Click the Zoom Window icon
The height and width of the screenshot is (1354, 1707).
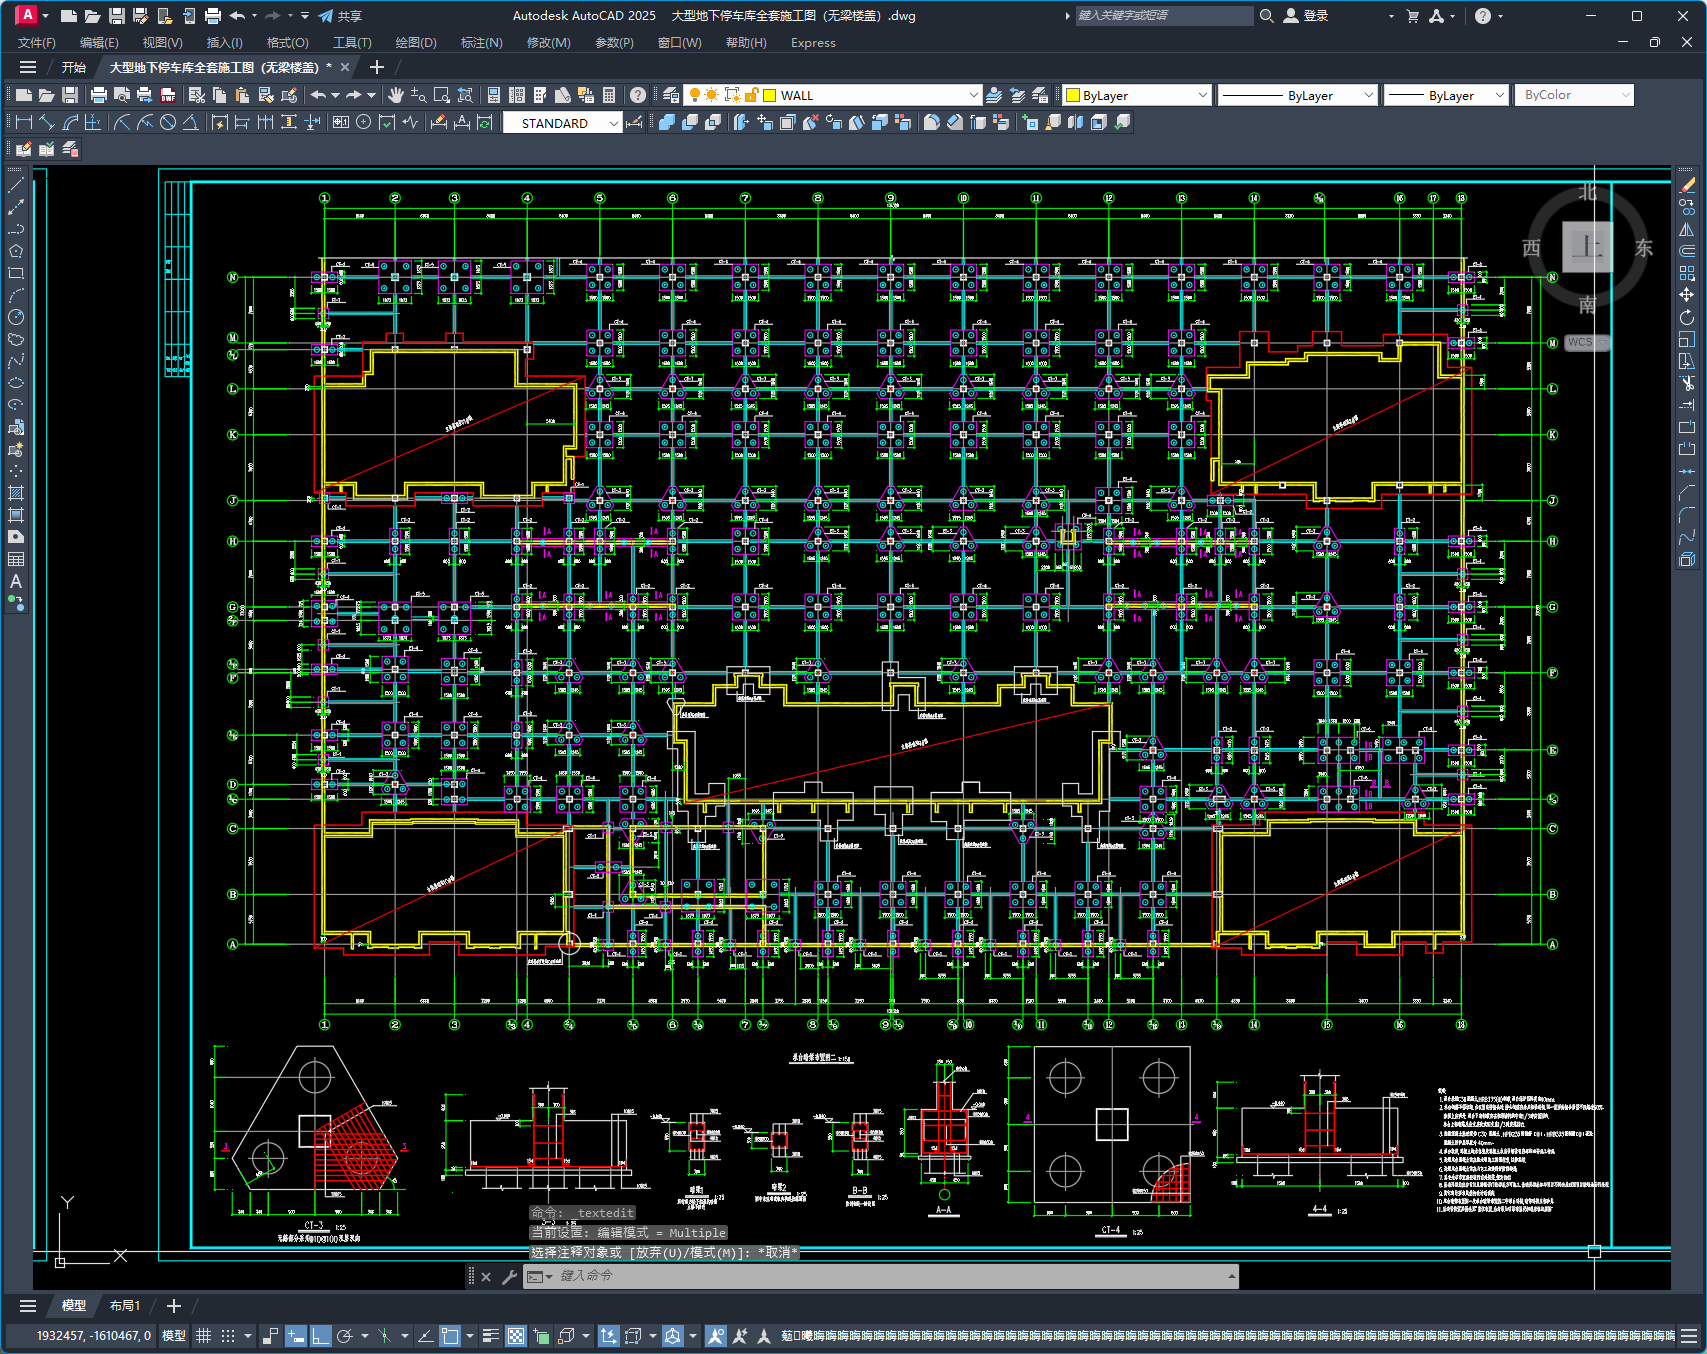coord(442,95)
